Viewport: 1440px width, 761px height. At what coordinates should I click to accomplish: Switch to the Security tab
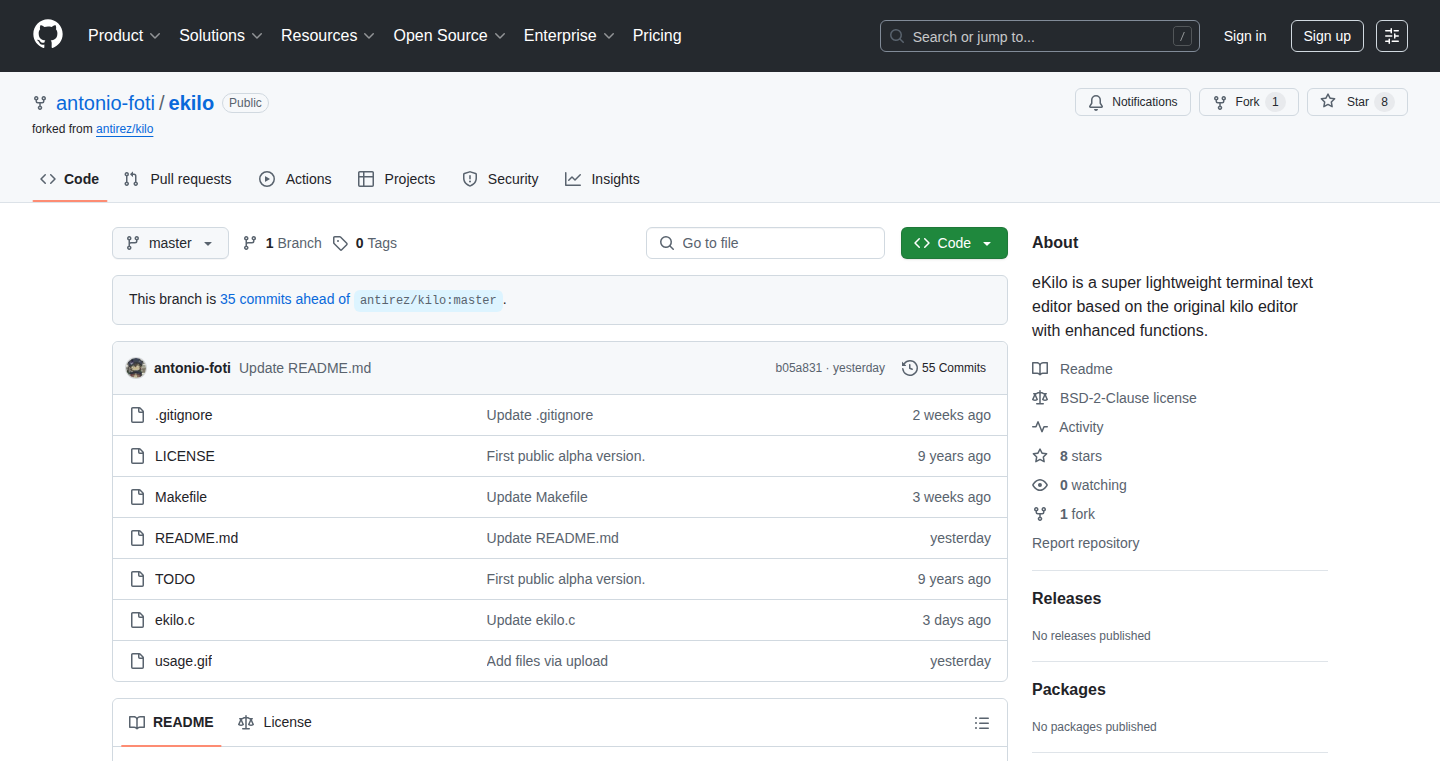[x=500, y=179]
